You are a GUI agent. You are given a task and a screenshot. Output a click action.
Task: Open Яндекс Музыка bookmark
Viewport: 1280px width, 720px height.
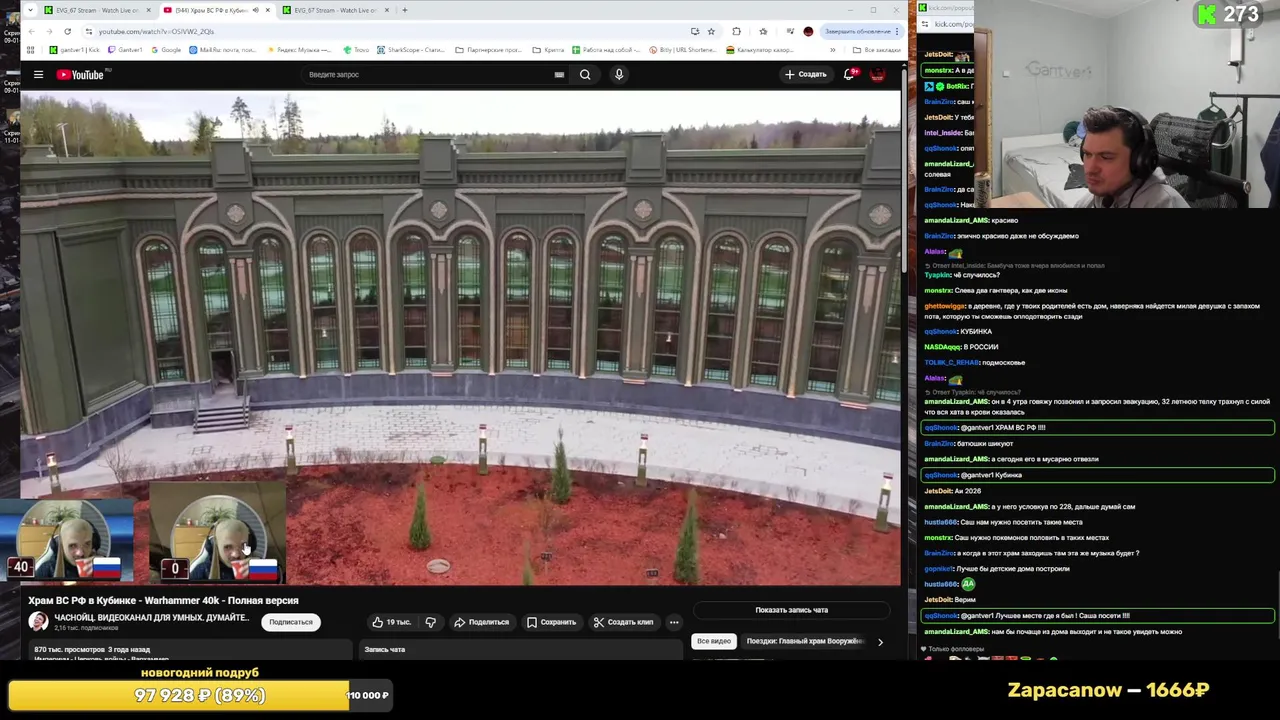click(299, 50)
